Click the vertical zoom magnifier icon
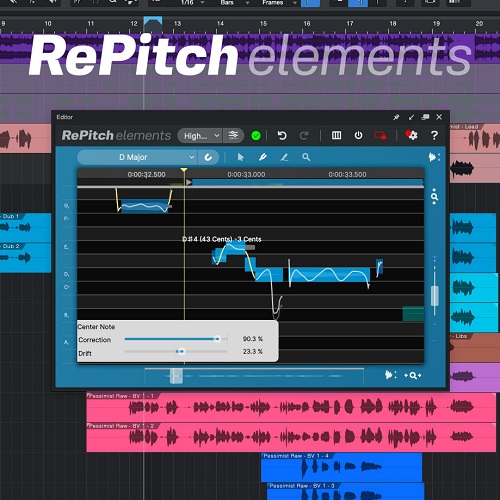Viewport: 500px width, 500px height. [434, 196]
